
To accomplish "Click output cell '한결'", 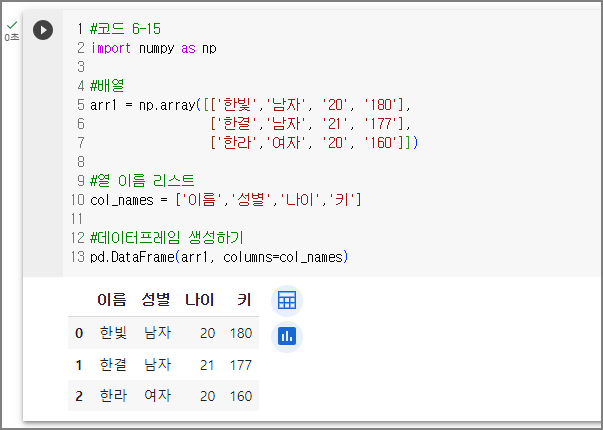I will point(113,365).
